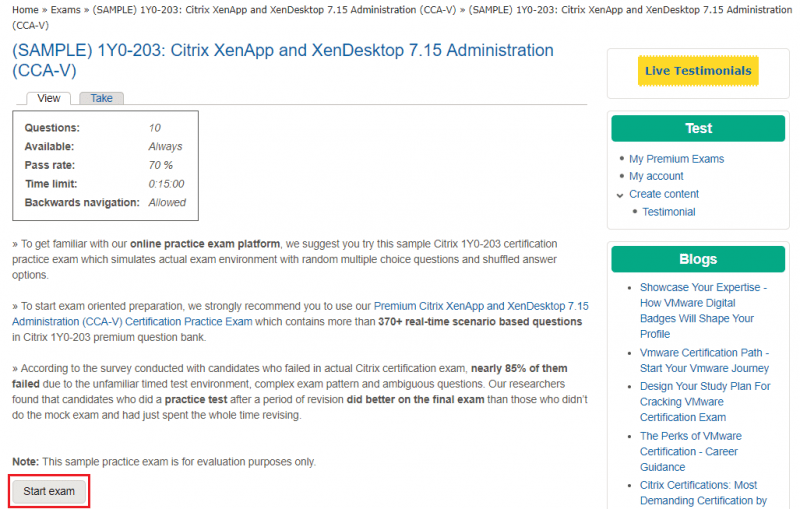
Task: Click Exams in the breadcrumb
Action: click(x=65, y=10)
